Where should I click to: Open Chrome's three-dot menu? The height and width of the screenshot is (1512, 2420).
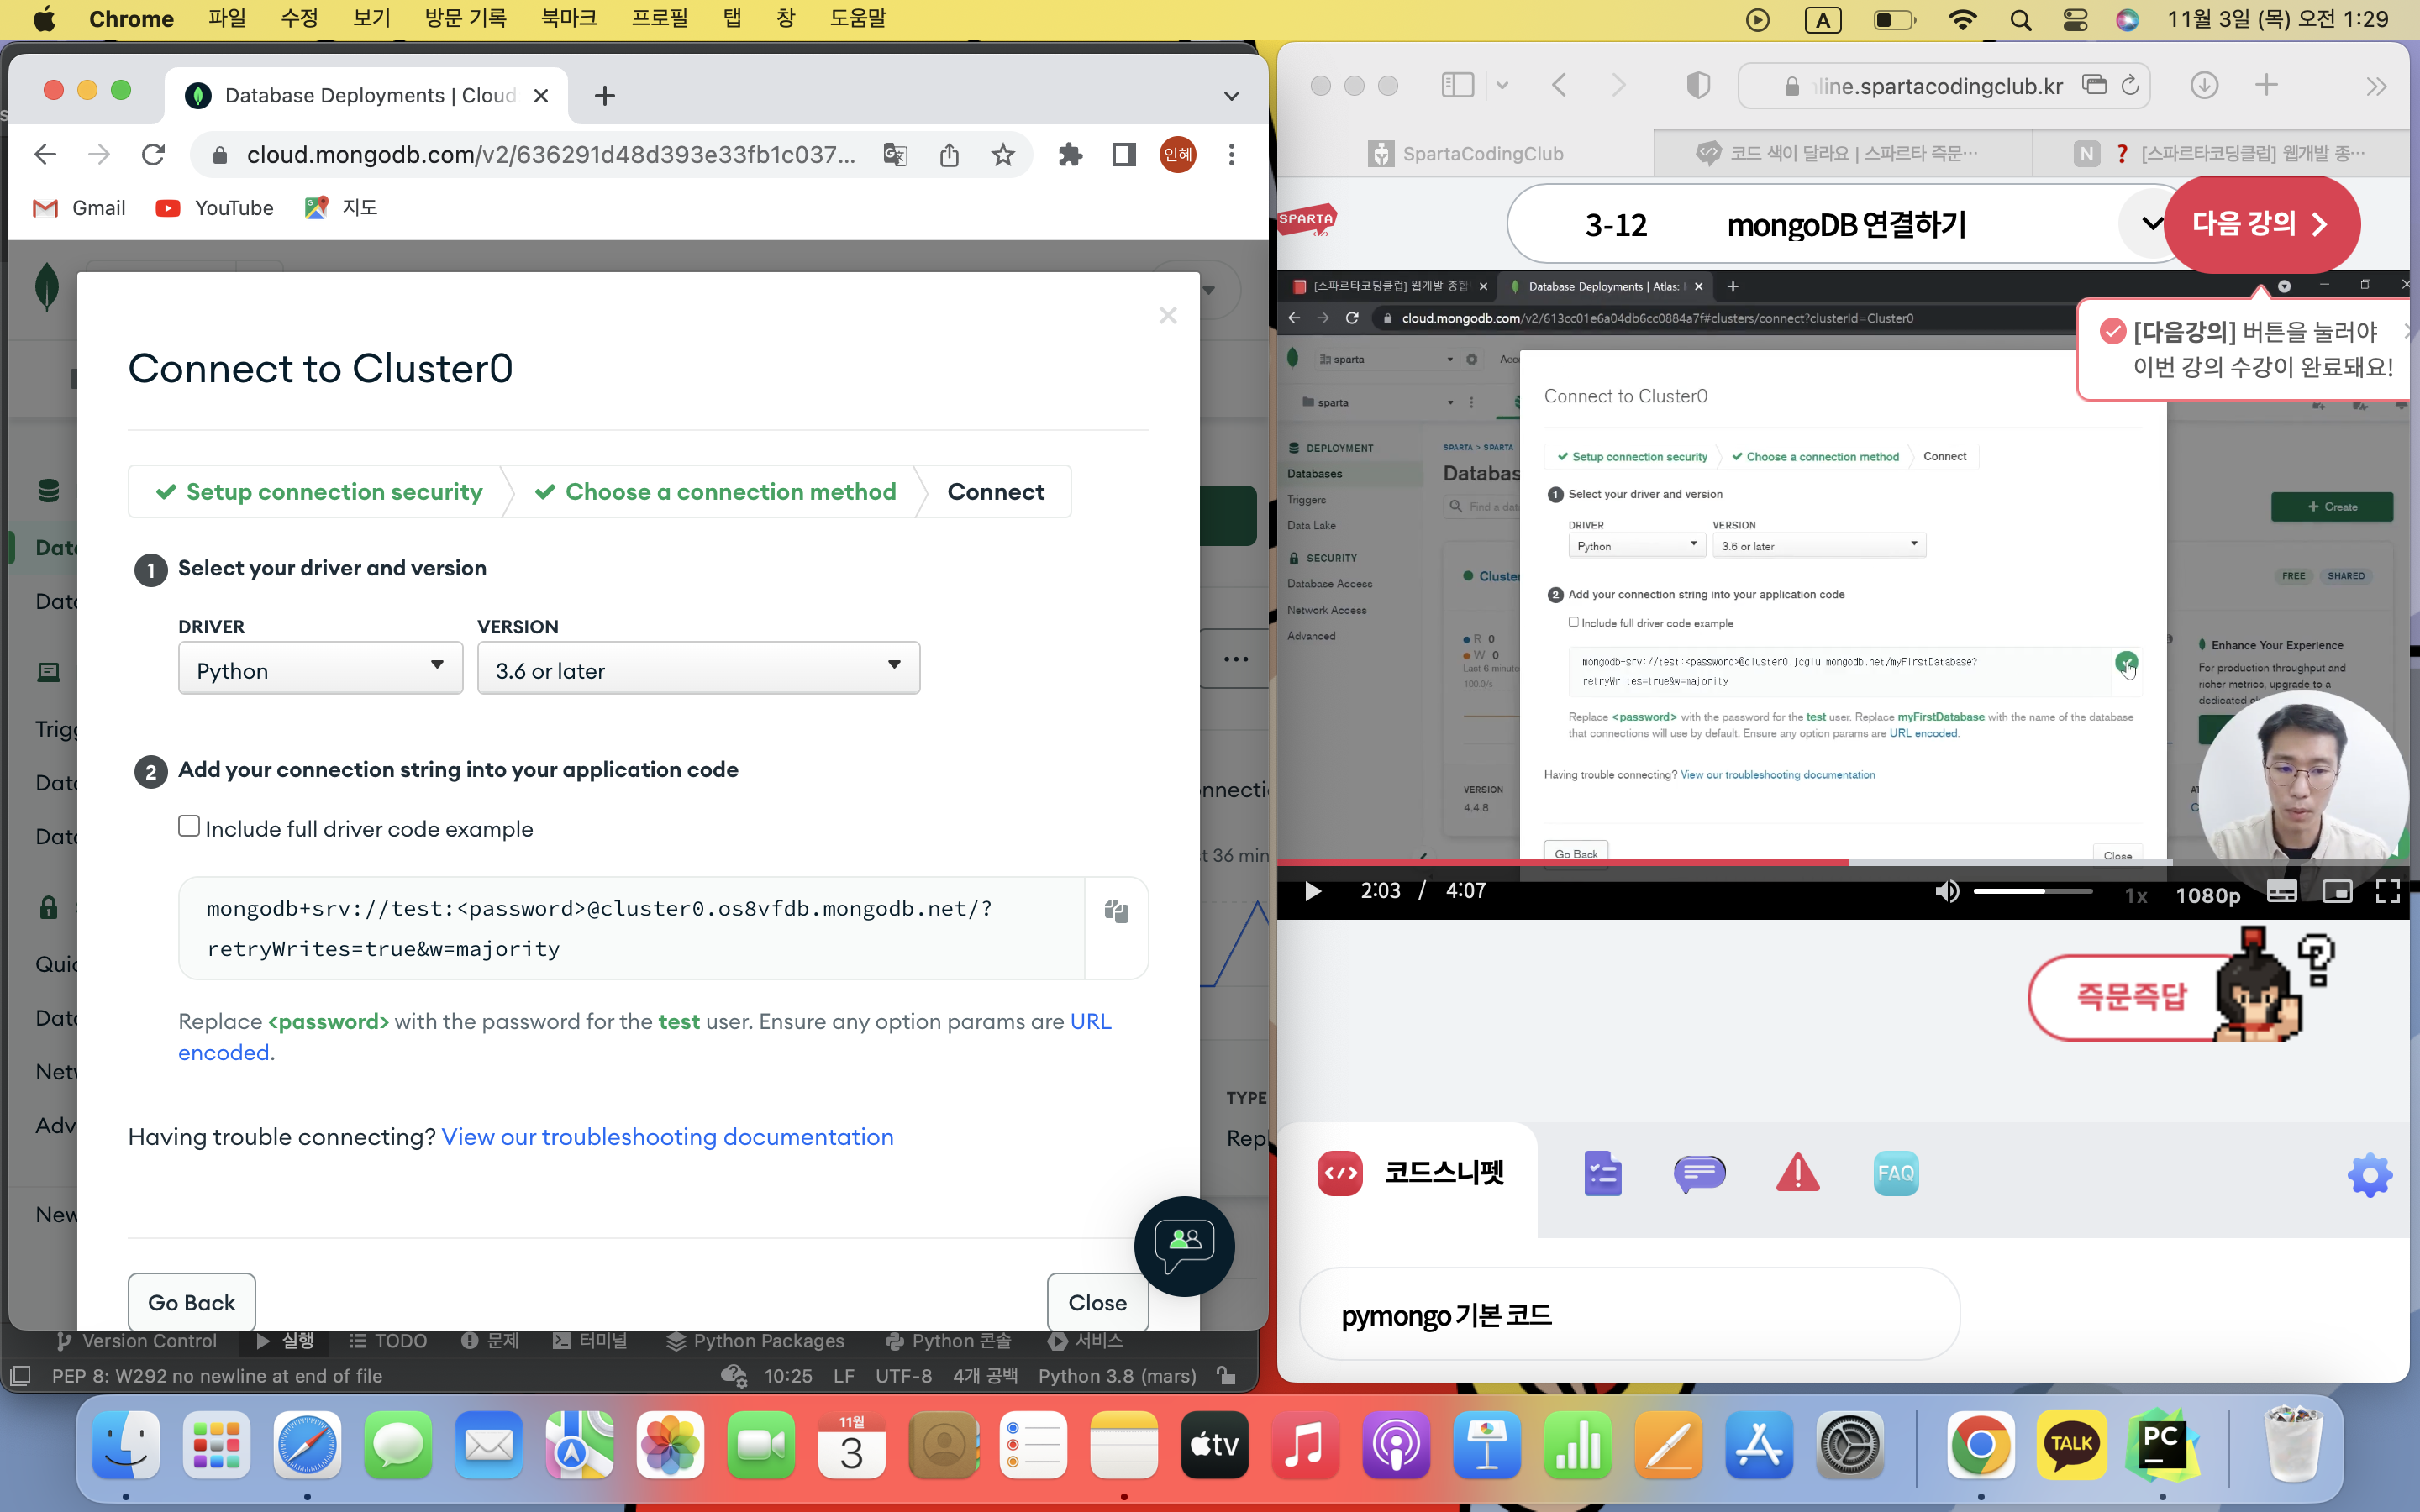tap(1231, 154)
